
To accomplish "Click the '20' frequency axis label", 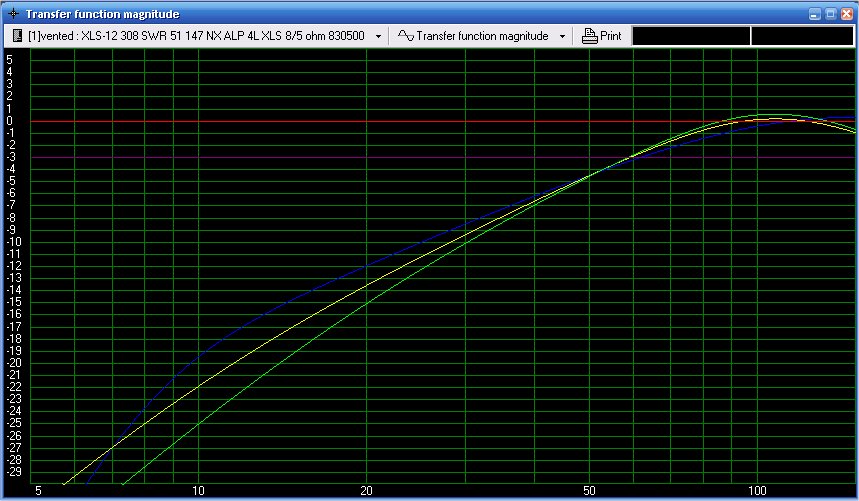I will click(366, 491).
